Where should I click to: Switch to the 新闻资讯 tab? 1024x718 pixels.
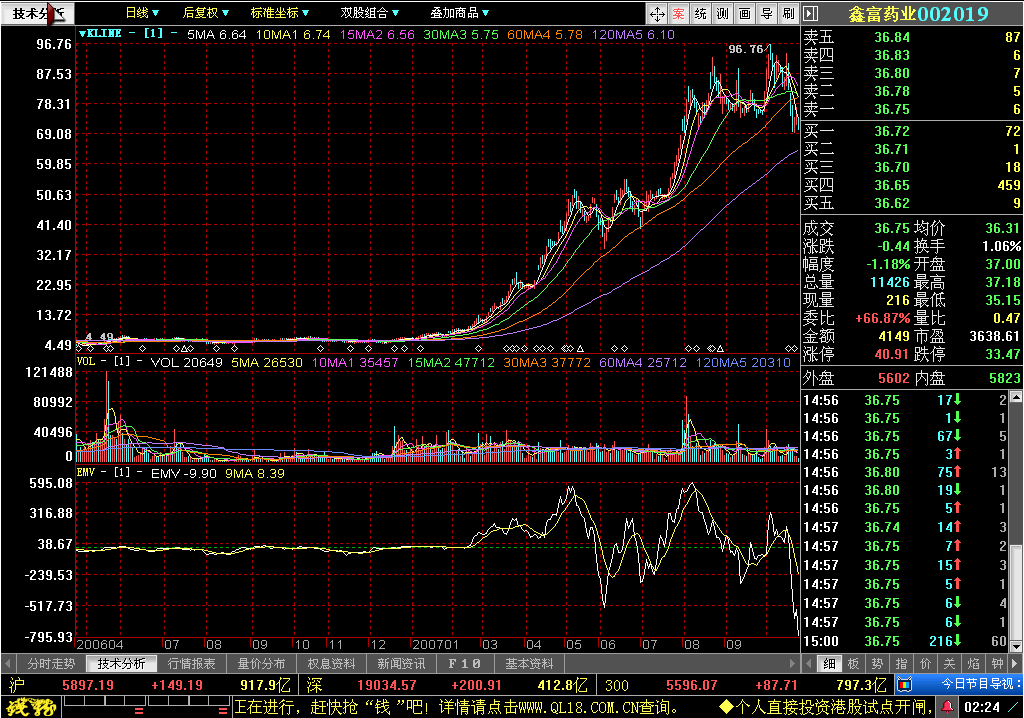point(401,664)
